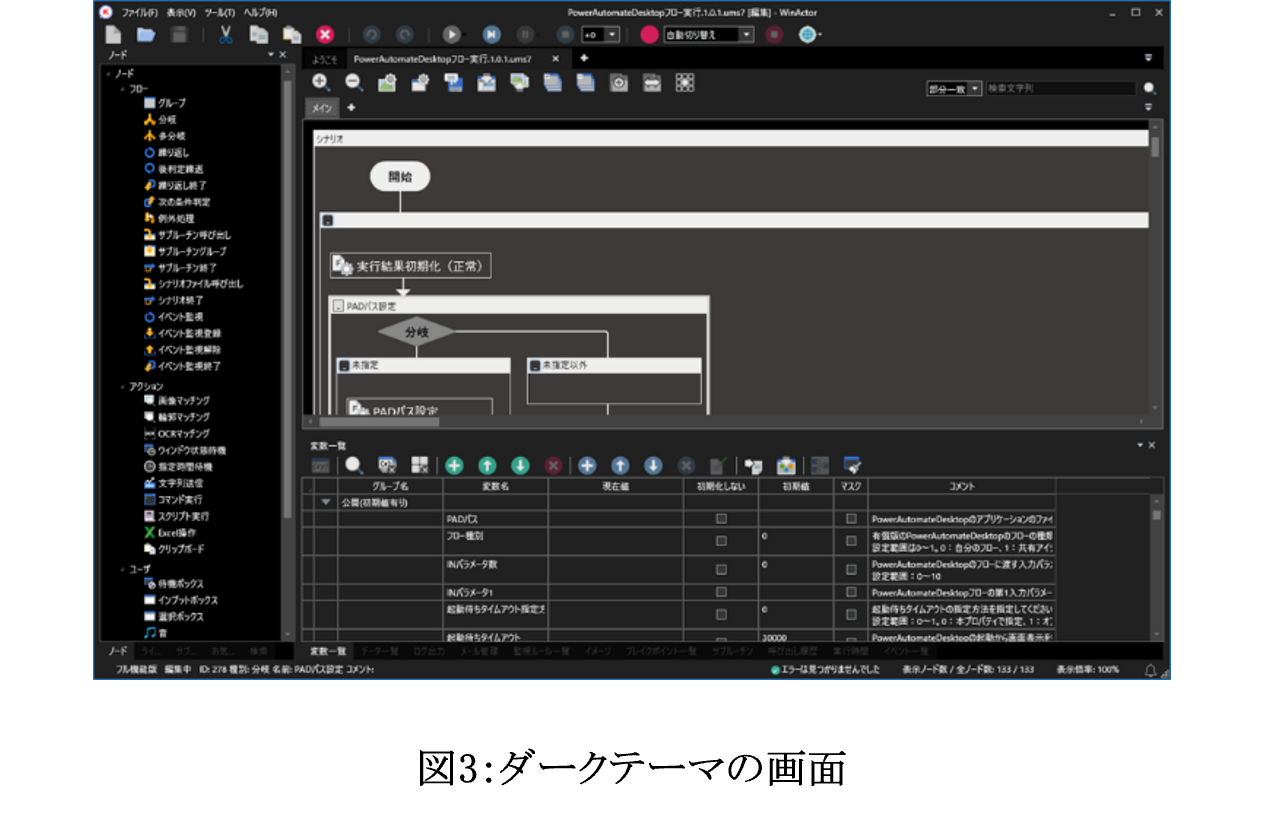The width and height of the screenshot is (1263, 815).
Task: Click the blue up arrow in variable toolbar
Action: click(620, 465)
